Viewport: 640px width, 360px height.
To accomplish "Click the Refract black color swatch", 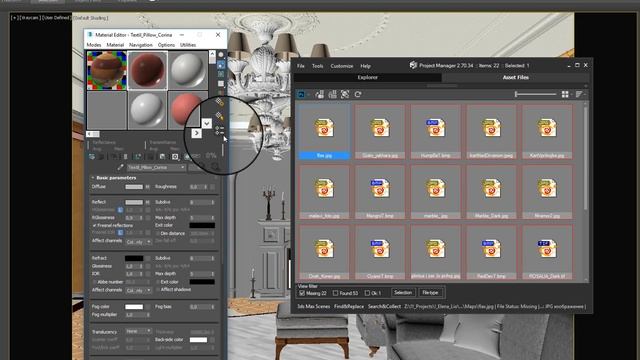I will (134, 258).
